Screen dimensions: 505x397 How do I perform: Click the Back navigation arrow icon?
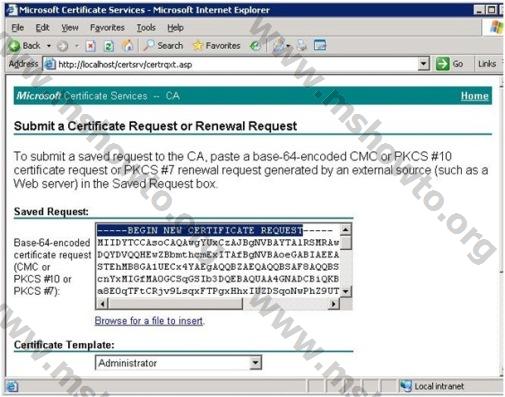14,46
